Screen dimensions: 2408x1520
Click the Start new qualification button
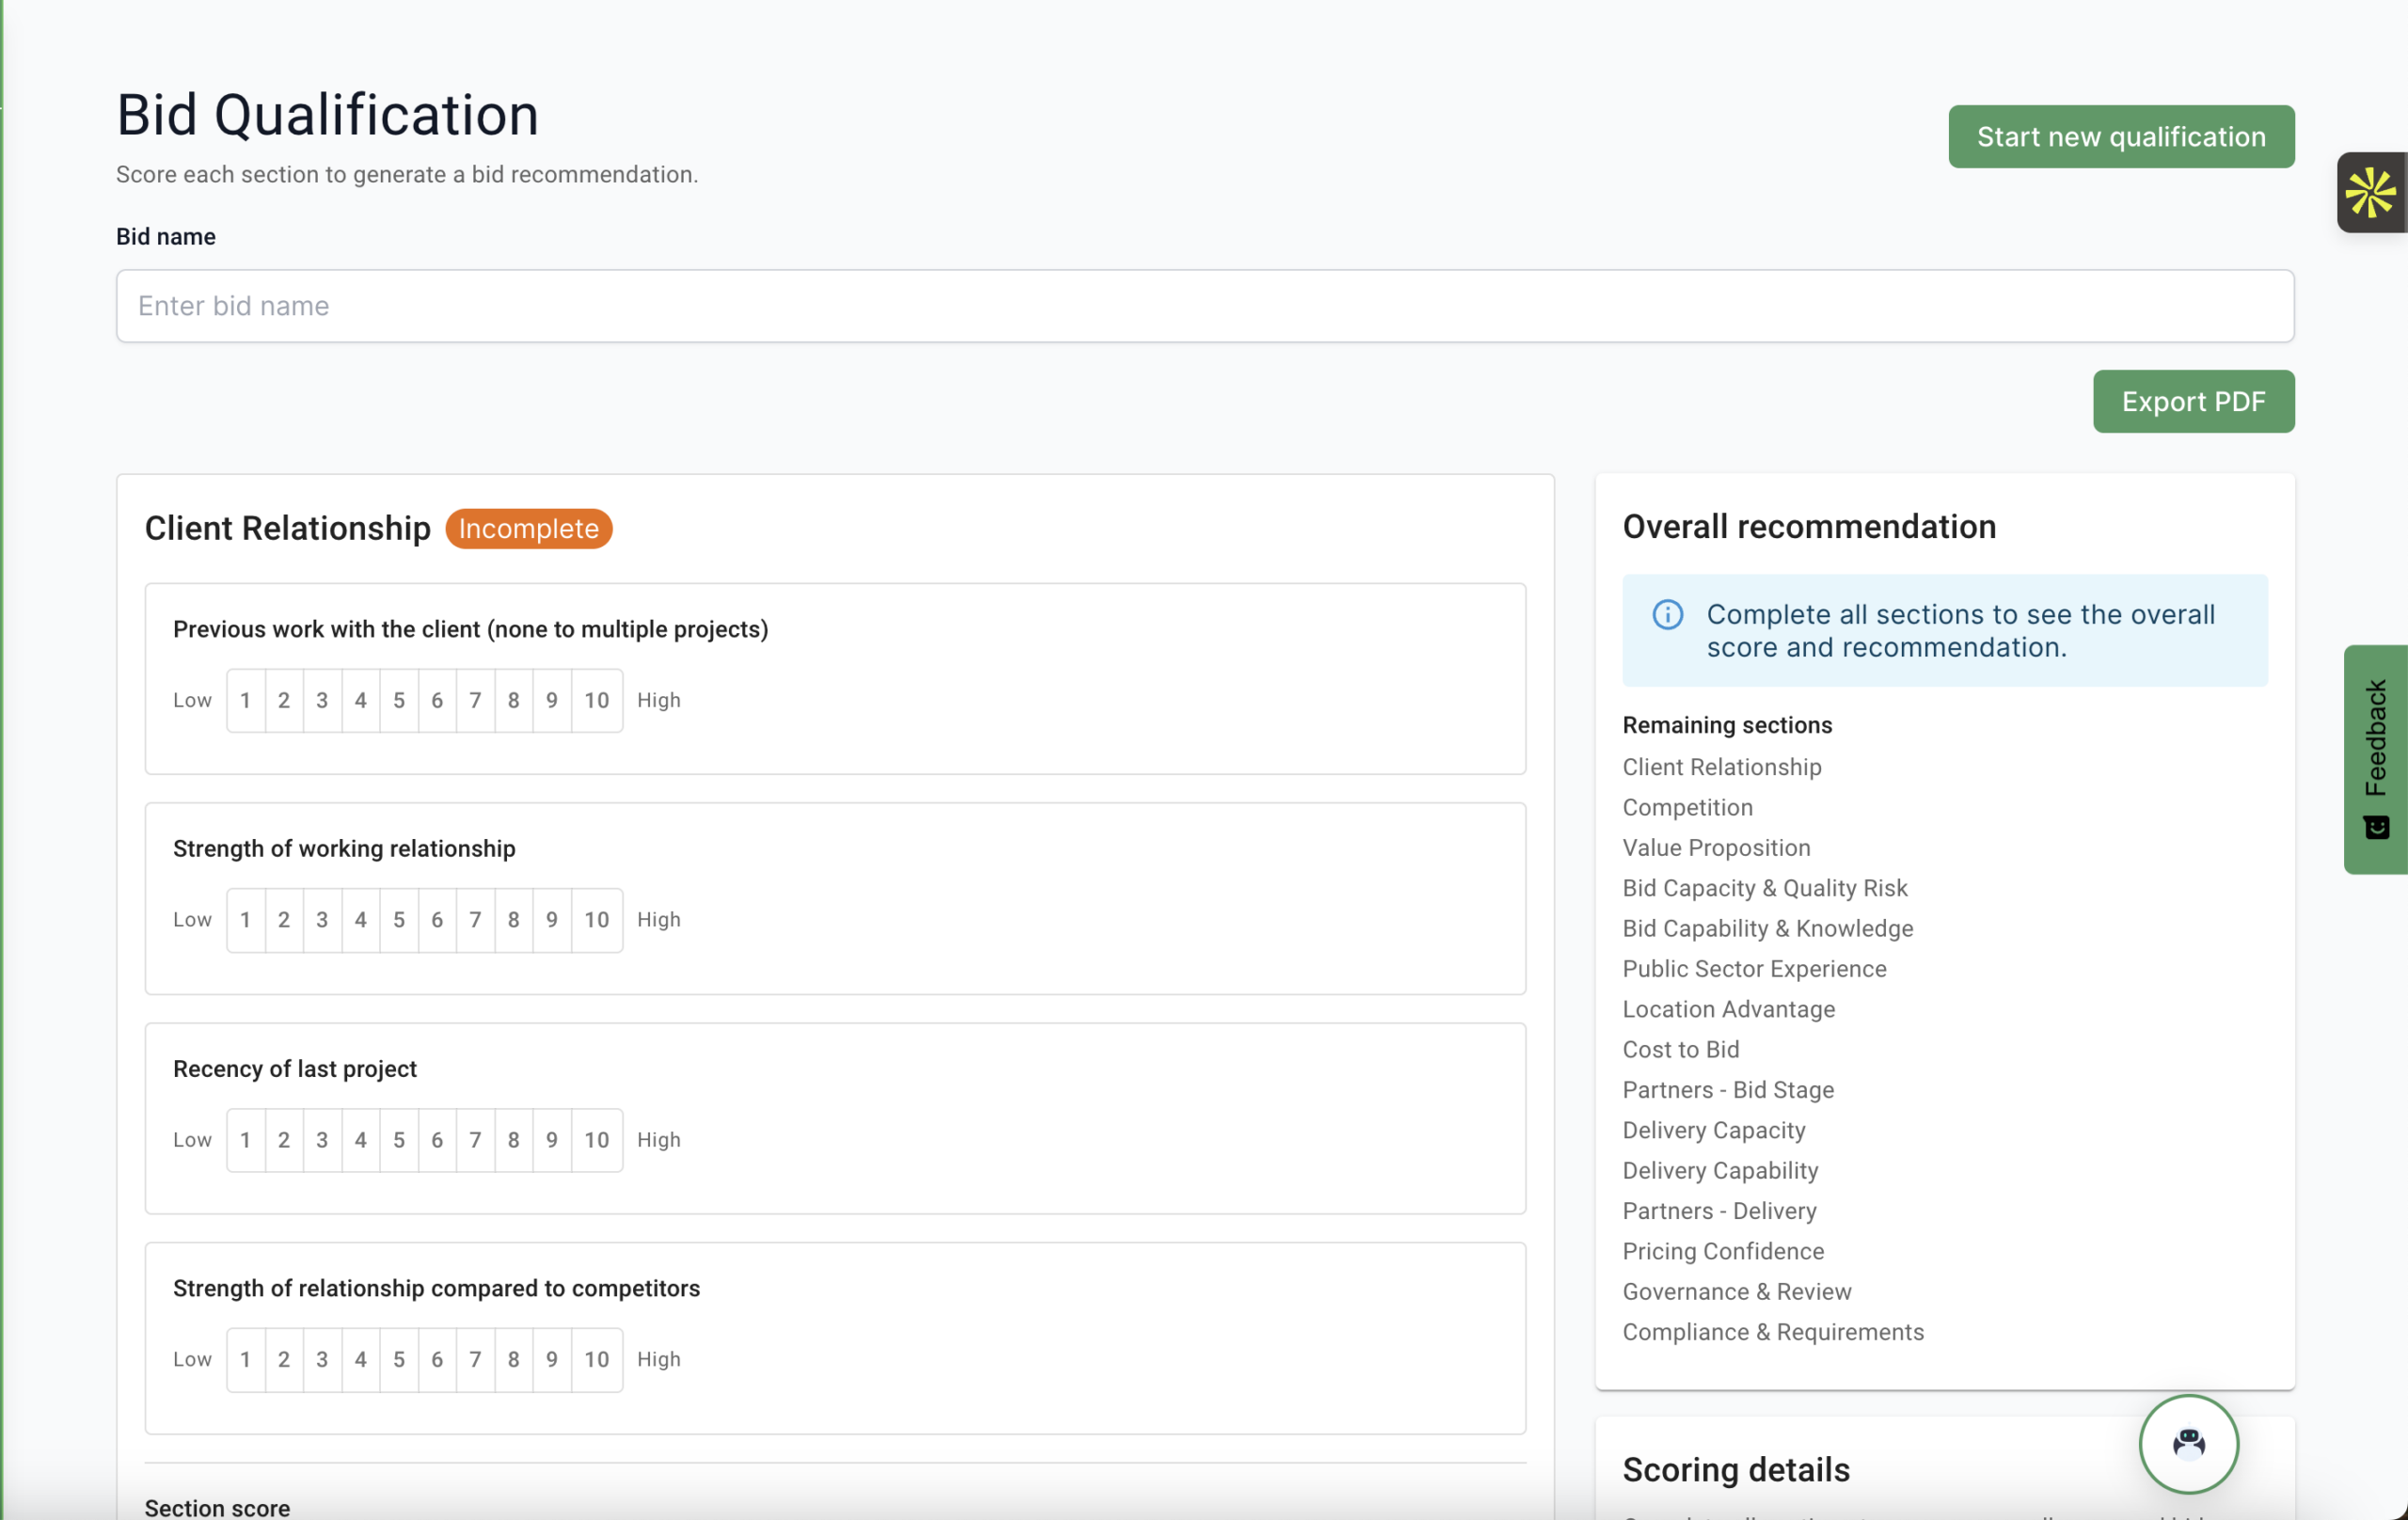point(2120,137)
